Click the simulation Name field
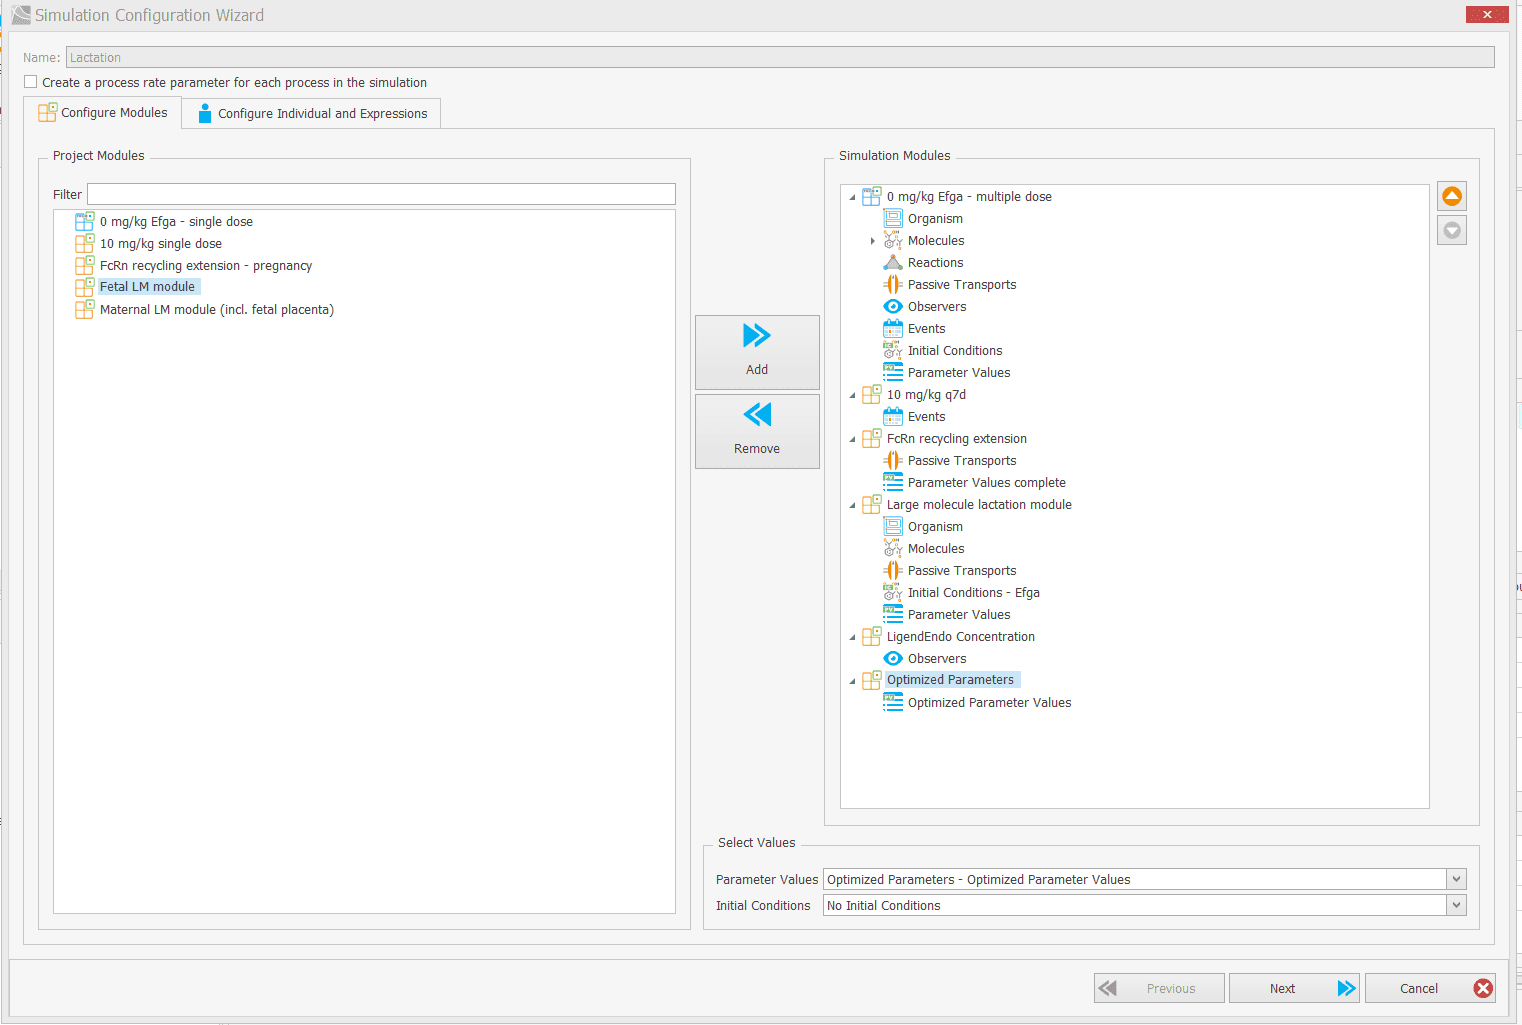The image size is (1522, 1025). point(780,57)
